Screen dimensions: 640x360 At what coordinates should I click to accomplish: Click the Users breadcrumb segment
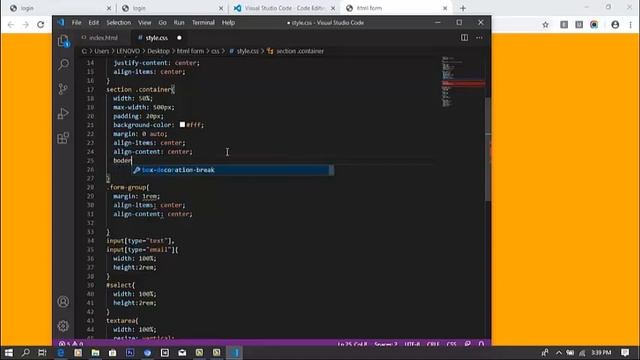102,51
